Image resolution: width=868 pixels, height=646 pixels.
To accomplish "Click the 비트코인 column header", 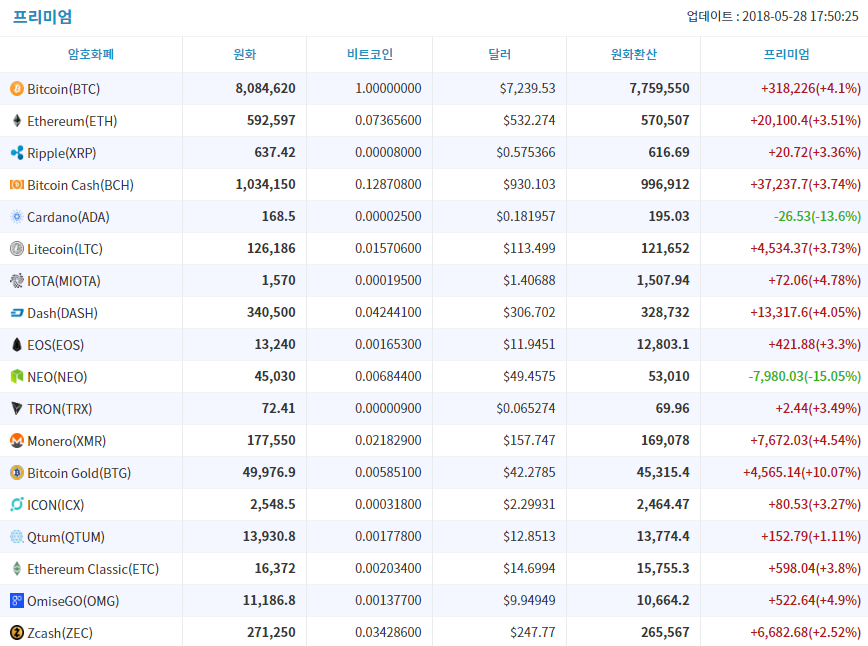I will [370, 54].
